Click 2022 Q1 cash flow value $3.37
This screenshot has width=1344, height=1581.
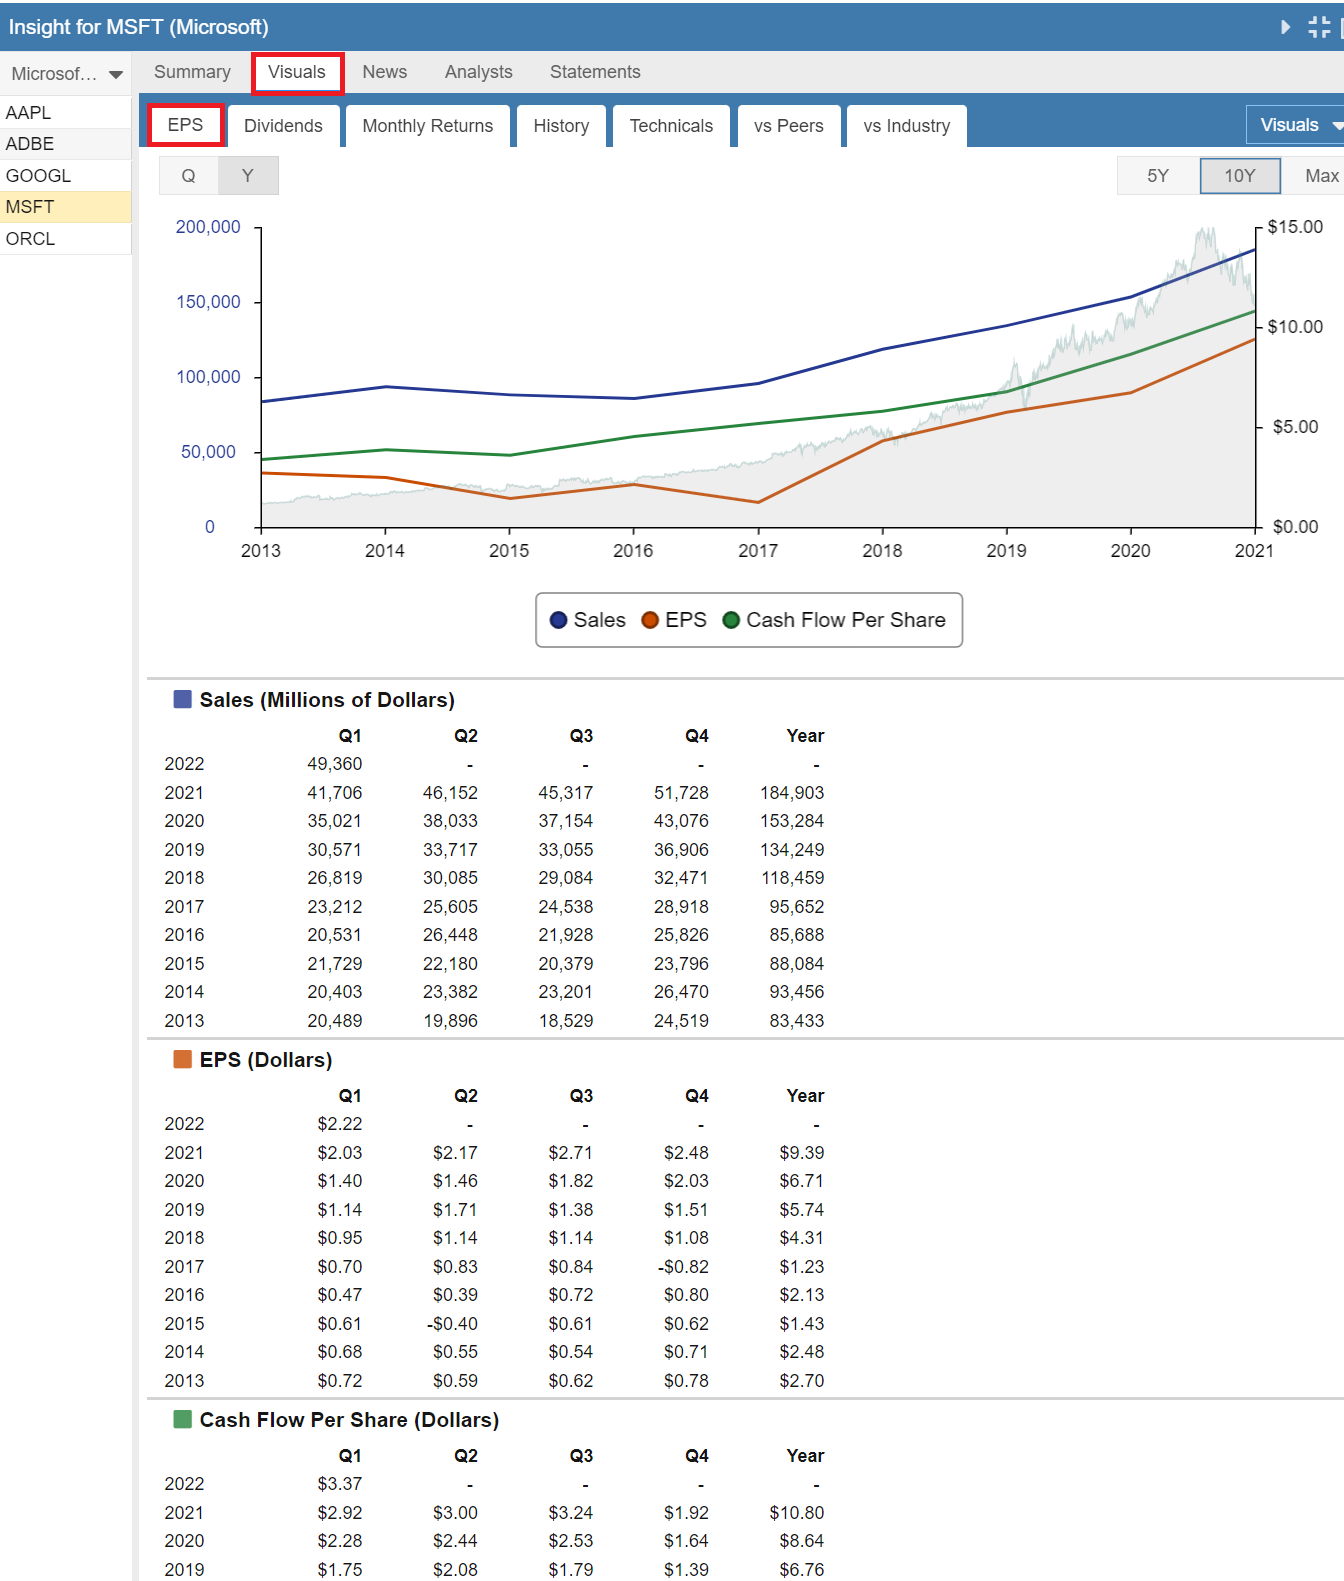click(x=340, y=1484)
